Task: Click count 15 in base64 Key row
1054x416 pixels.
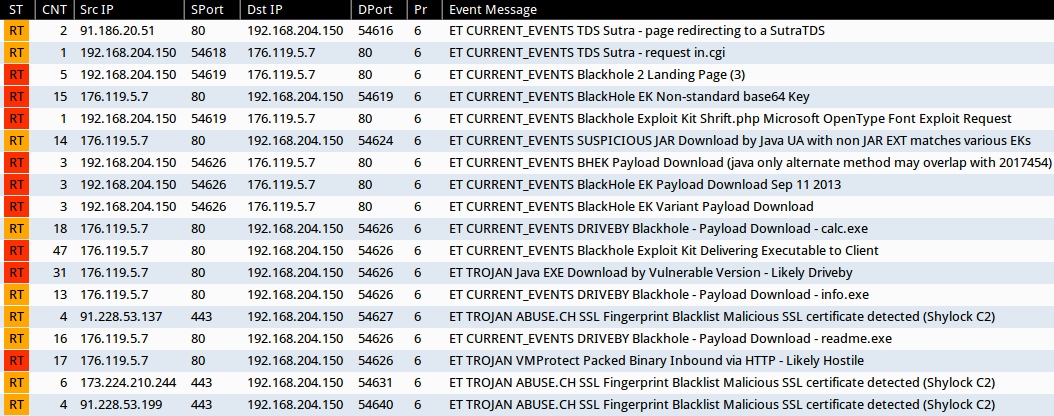Action: [60, 97]
